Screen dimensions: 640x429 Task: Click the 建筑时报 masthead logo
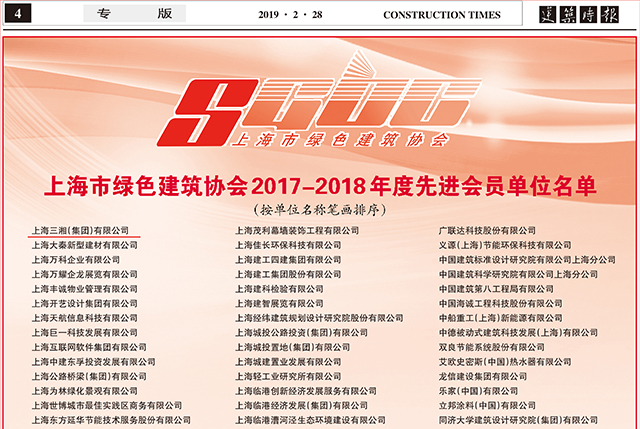(579, 15)
